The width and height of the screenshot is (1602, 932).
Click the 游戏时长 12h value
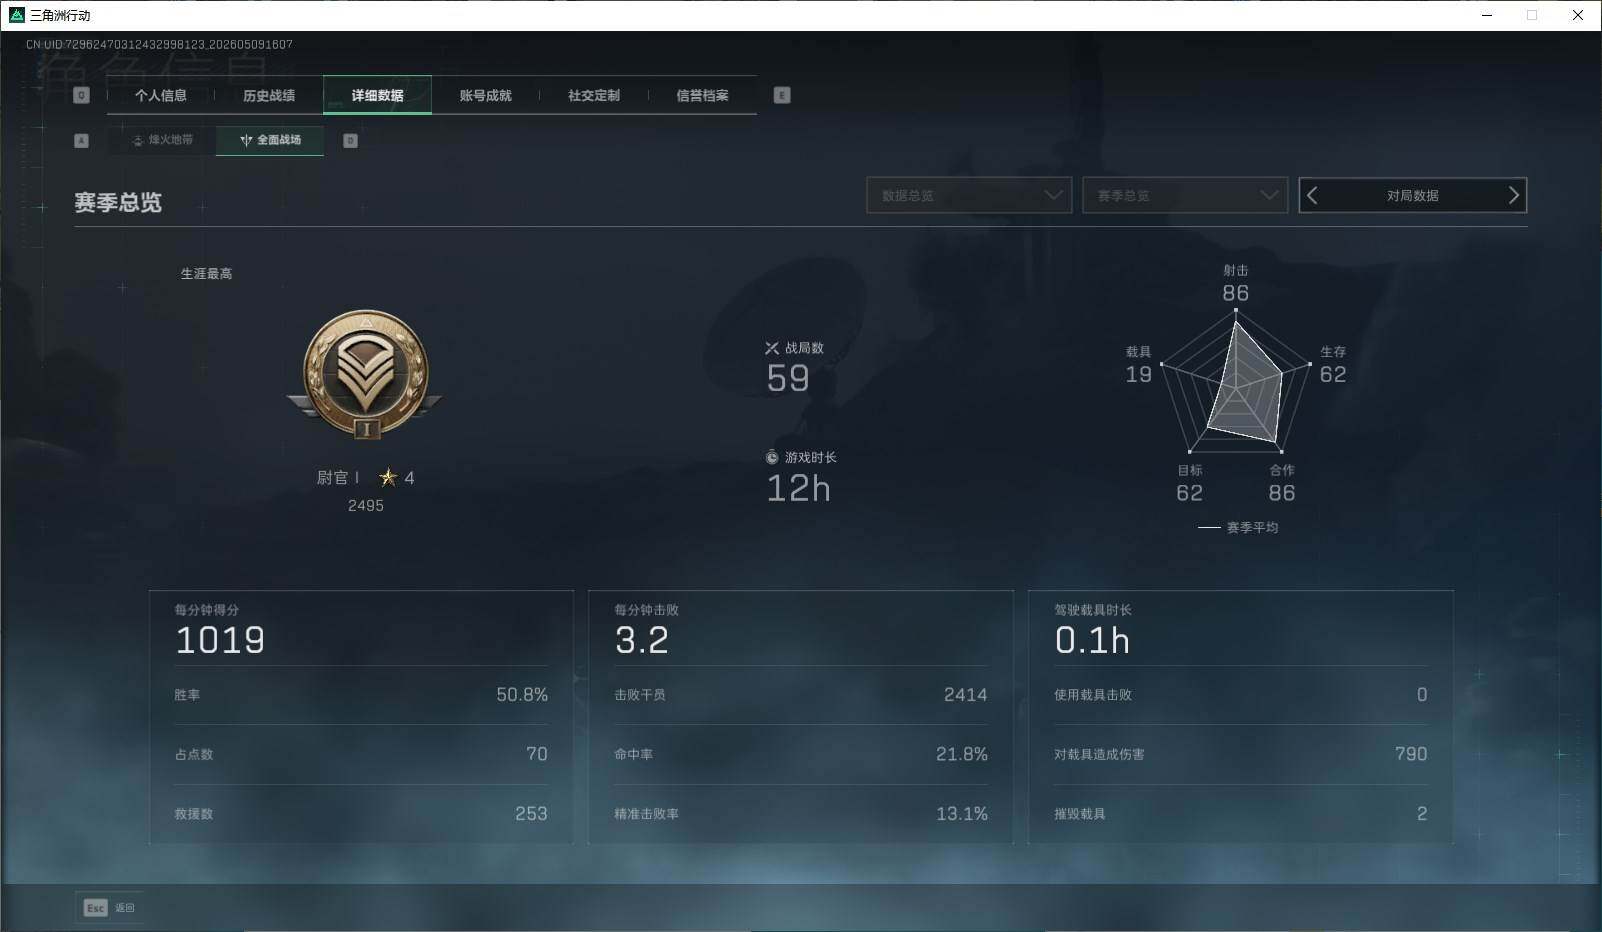pyautogui.click(x=798, y=489)
